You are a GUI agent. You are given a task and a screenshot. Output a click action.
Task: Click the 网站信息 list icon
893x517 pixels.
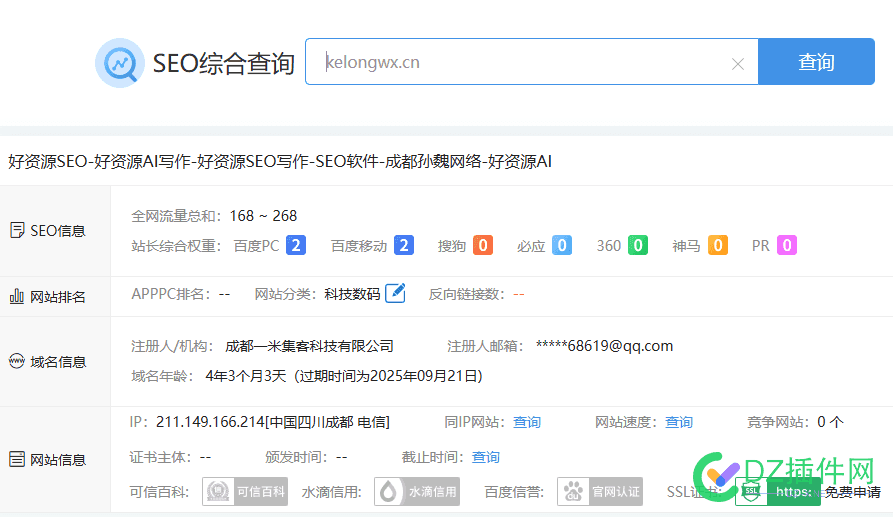(x=17, y=459)
